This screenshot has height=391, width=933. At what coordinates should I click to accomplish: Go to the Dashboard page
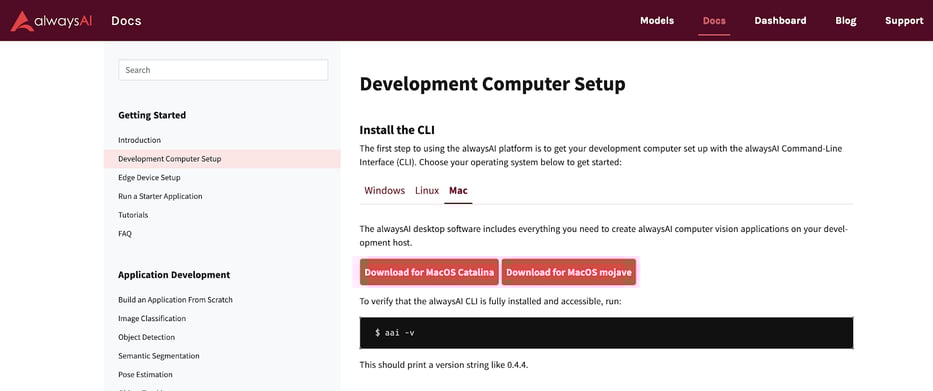pyautogui.click(x=780, y=20)
